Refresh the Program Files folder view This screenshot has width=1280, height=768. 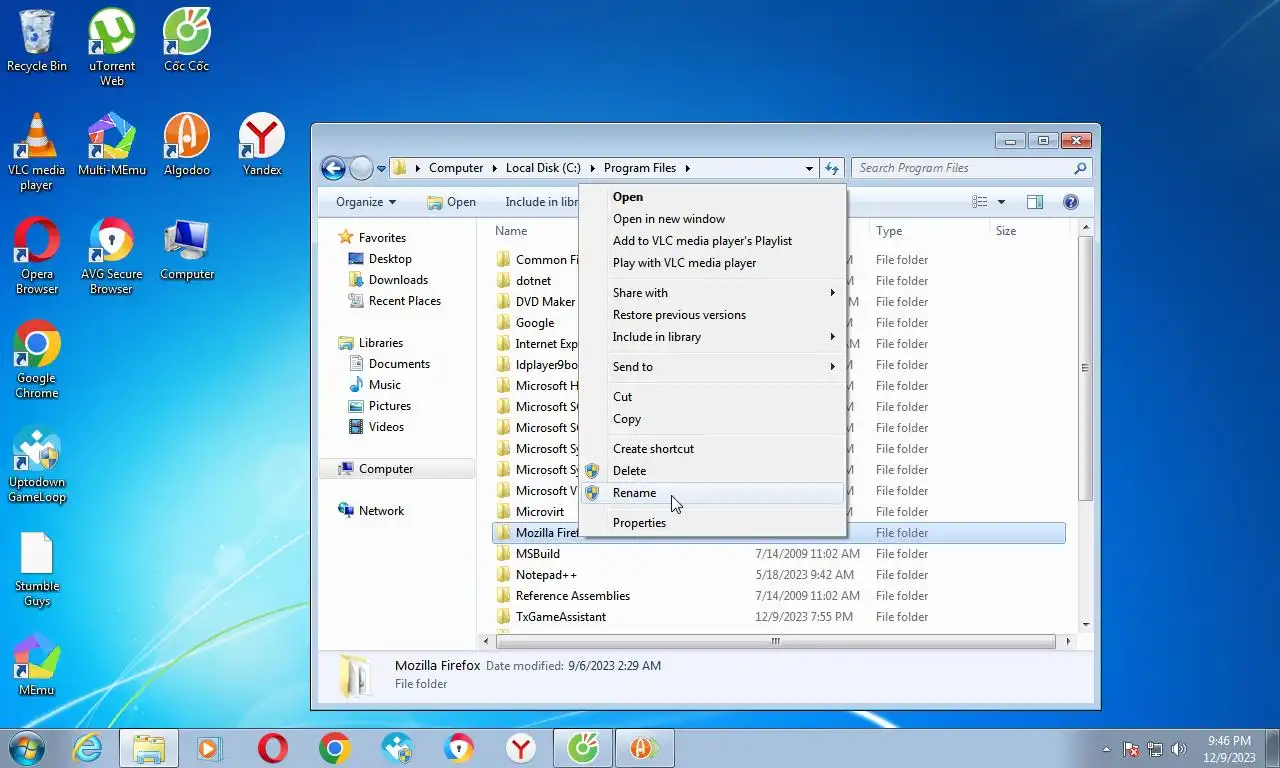point(831,168)
